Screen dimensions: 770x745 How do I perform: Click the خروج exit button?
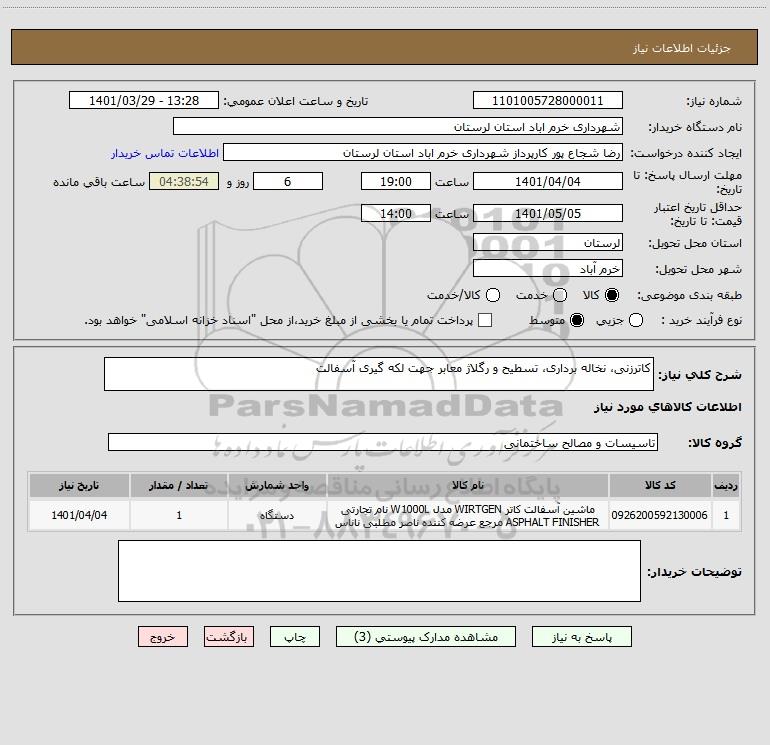[x=163, y=636]
